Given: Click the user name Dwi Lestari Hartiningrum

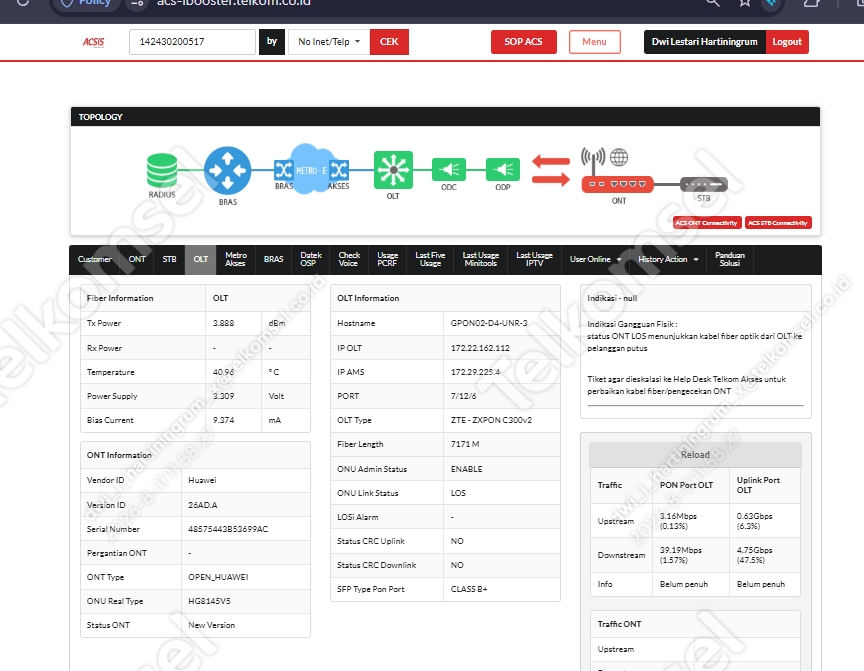Looking at the screenshot, I should 704,42.
